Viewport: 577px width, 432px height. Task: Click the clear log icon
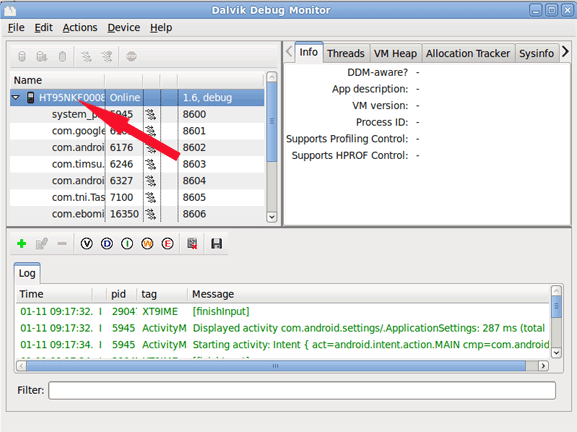(192, 244)
